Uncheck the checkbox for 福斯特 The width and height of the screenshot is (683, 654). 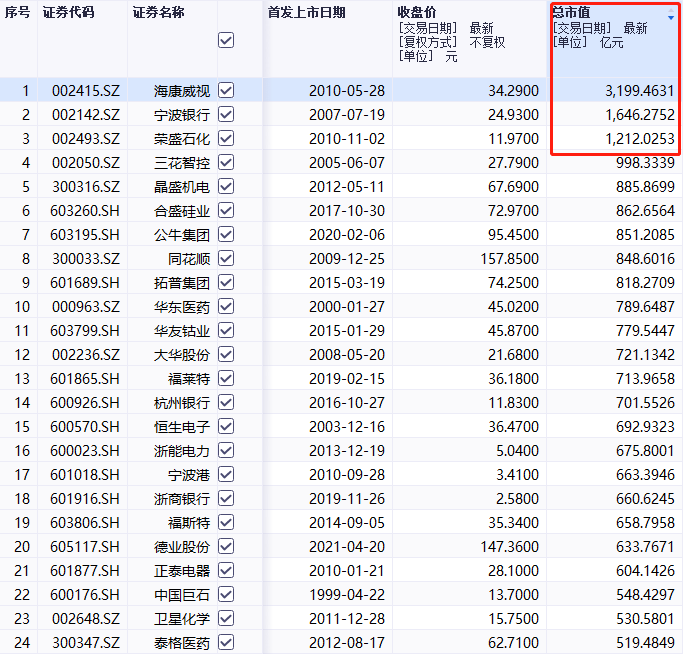tap(226, 522)
